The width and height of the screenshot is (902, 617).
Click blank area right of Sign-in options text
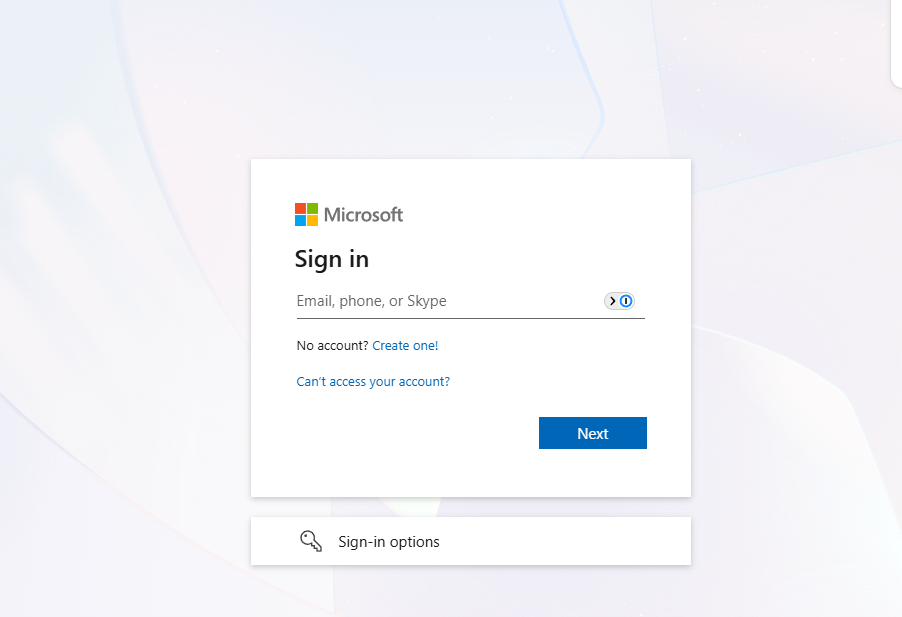pos(564,541)
